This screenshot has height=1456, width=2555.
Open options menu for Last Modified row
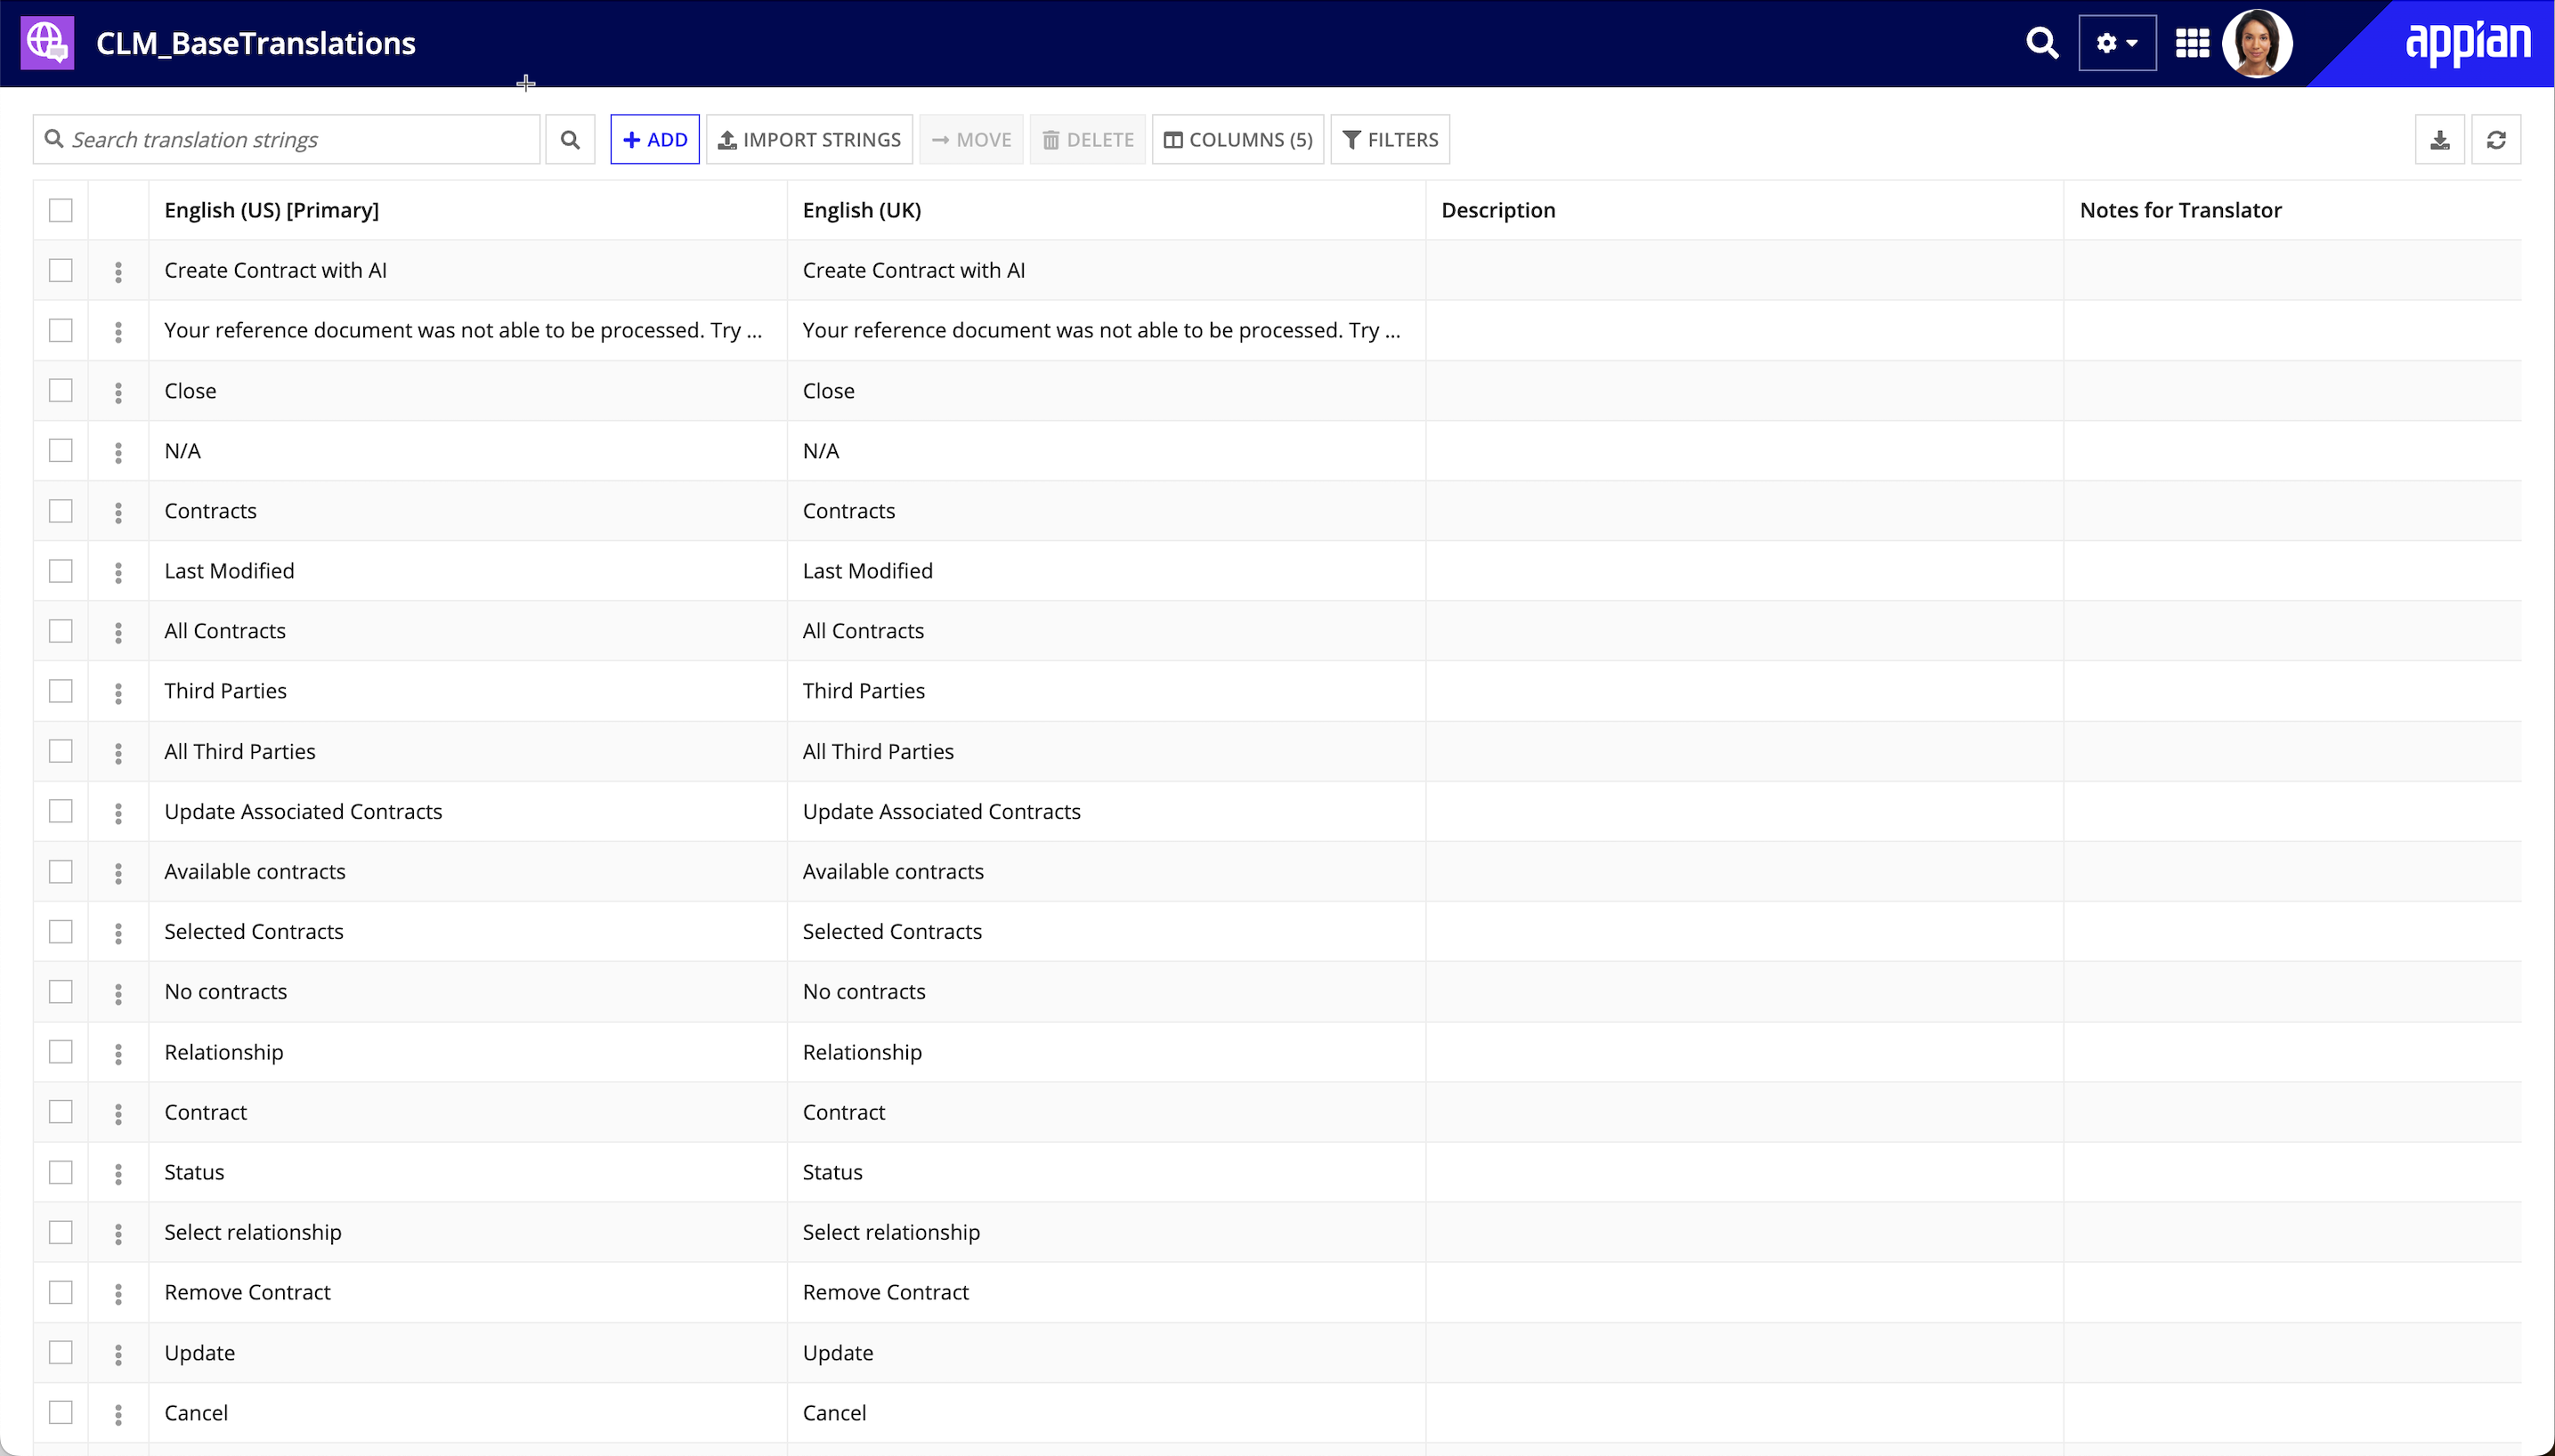pos(118,573)
